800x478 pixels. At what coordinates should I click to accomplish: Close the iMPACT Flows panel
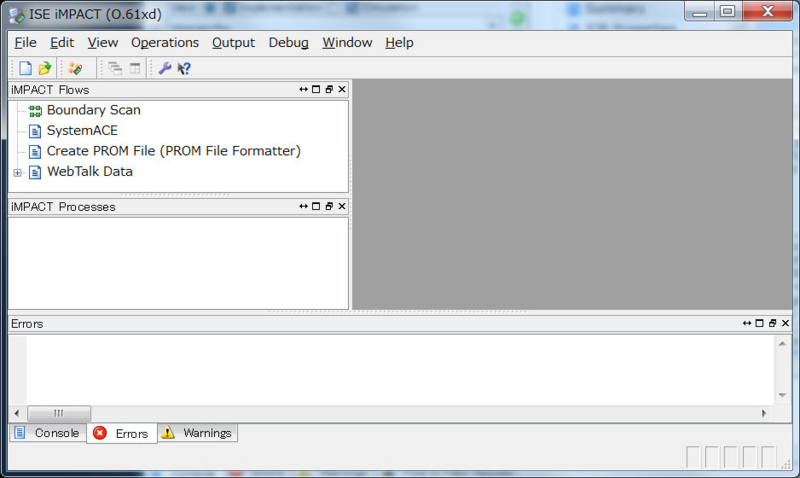342,89
